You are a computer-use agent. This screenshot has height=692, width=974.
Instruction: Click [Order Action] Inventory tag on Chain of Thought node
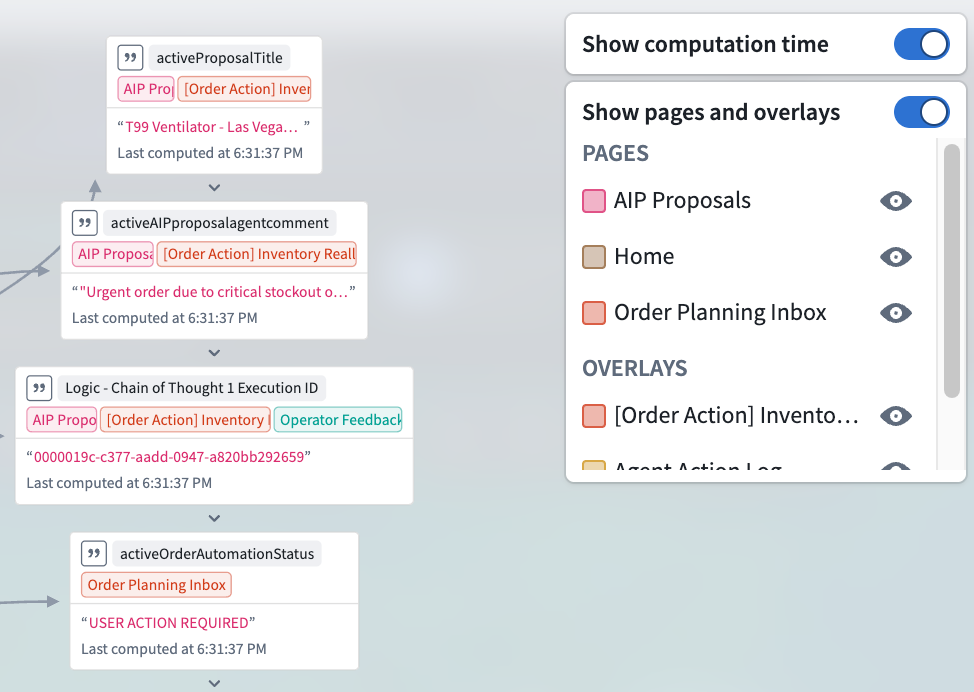click(x=185, y=420)
